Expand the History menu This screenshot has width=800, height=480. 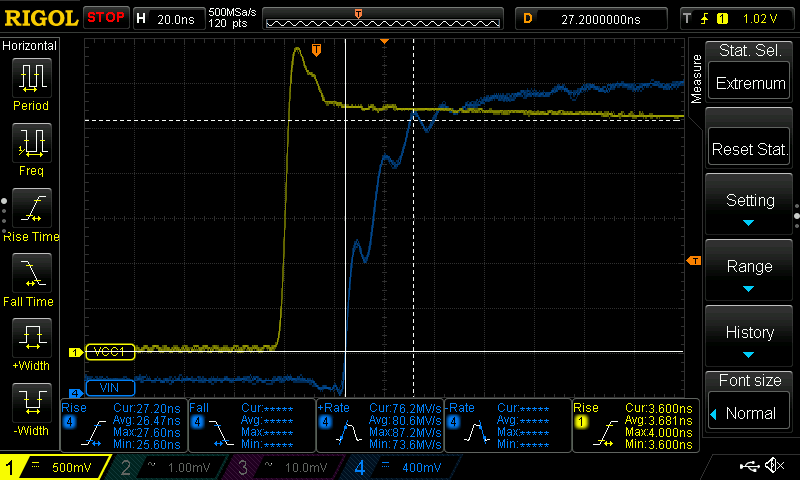[749, 336]
